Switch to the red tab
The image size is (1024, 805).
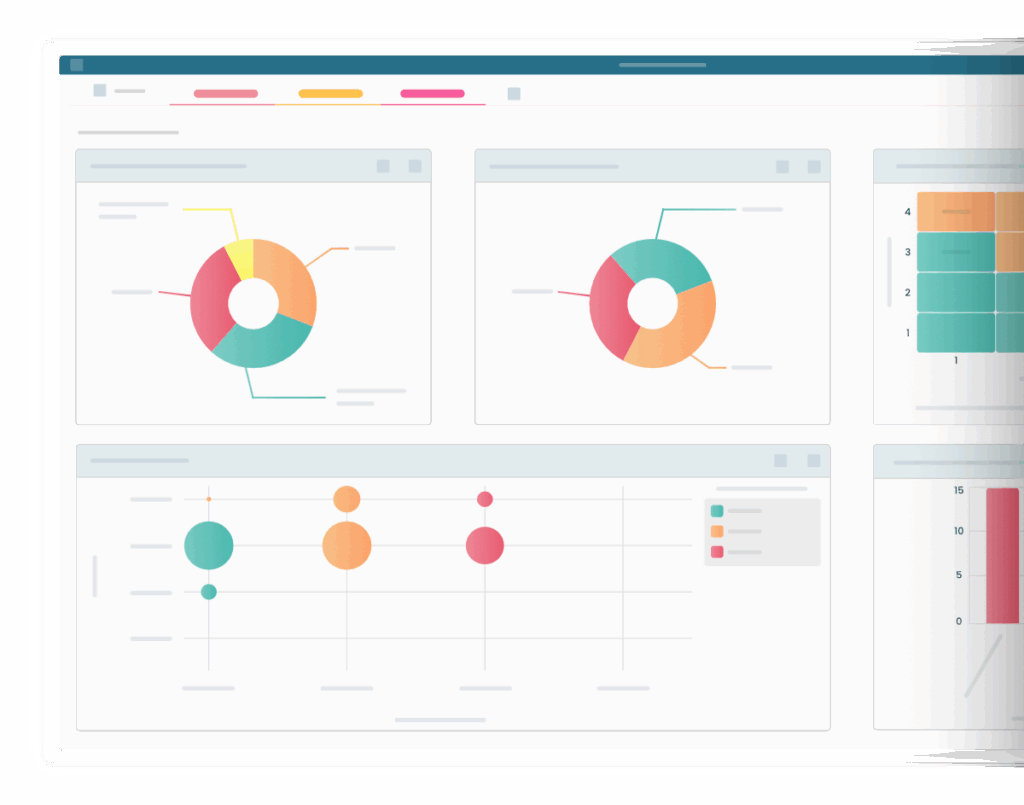point(226,94)
